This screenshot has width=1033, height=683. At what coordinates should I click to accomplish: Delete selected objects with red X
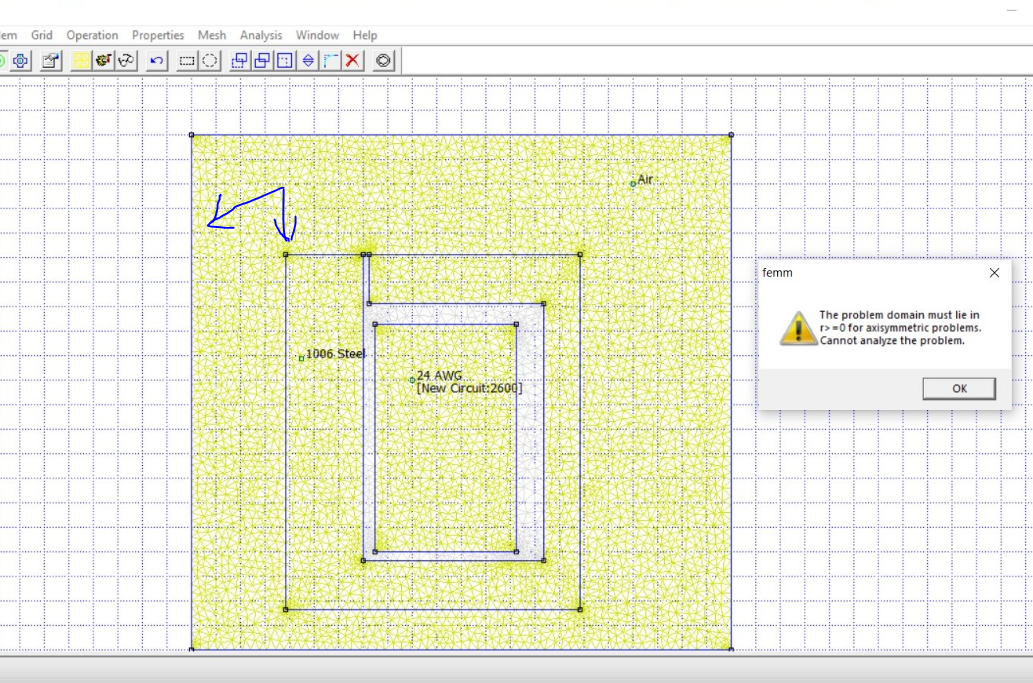pos(353,61)
